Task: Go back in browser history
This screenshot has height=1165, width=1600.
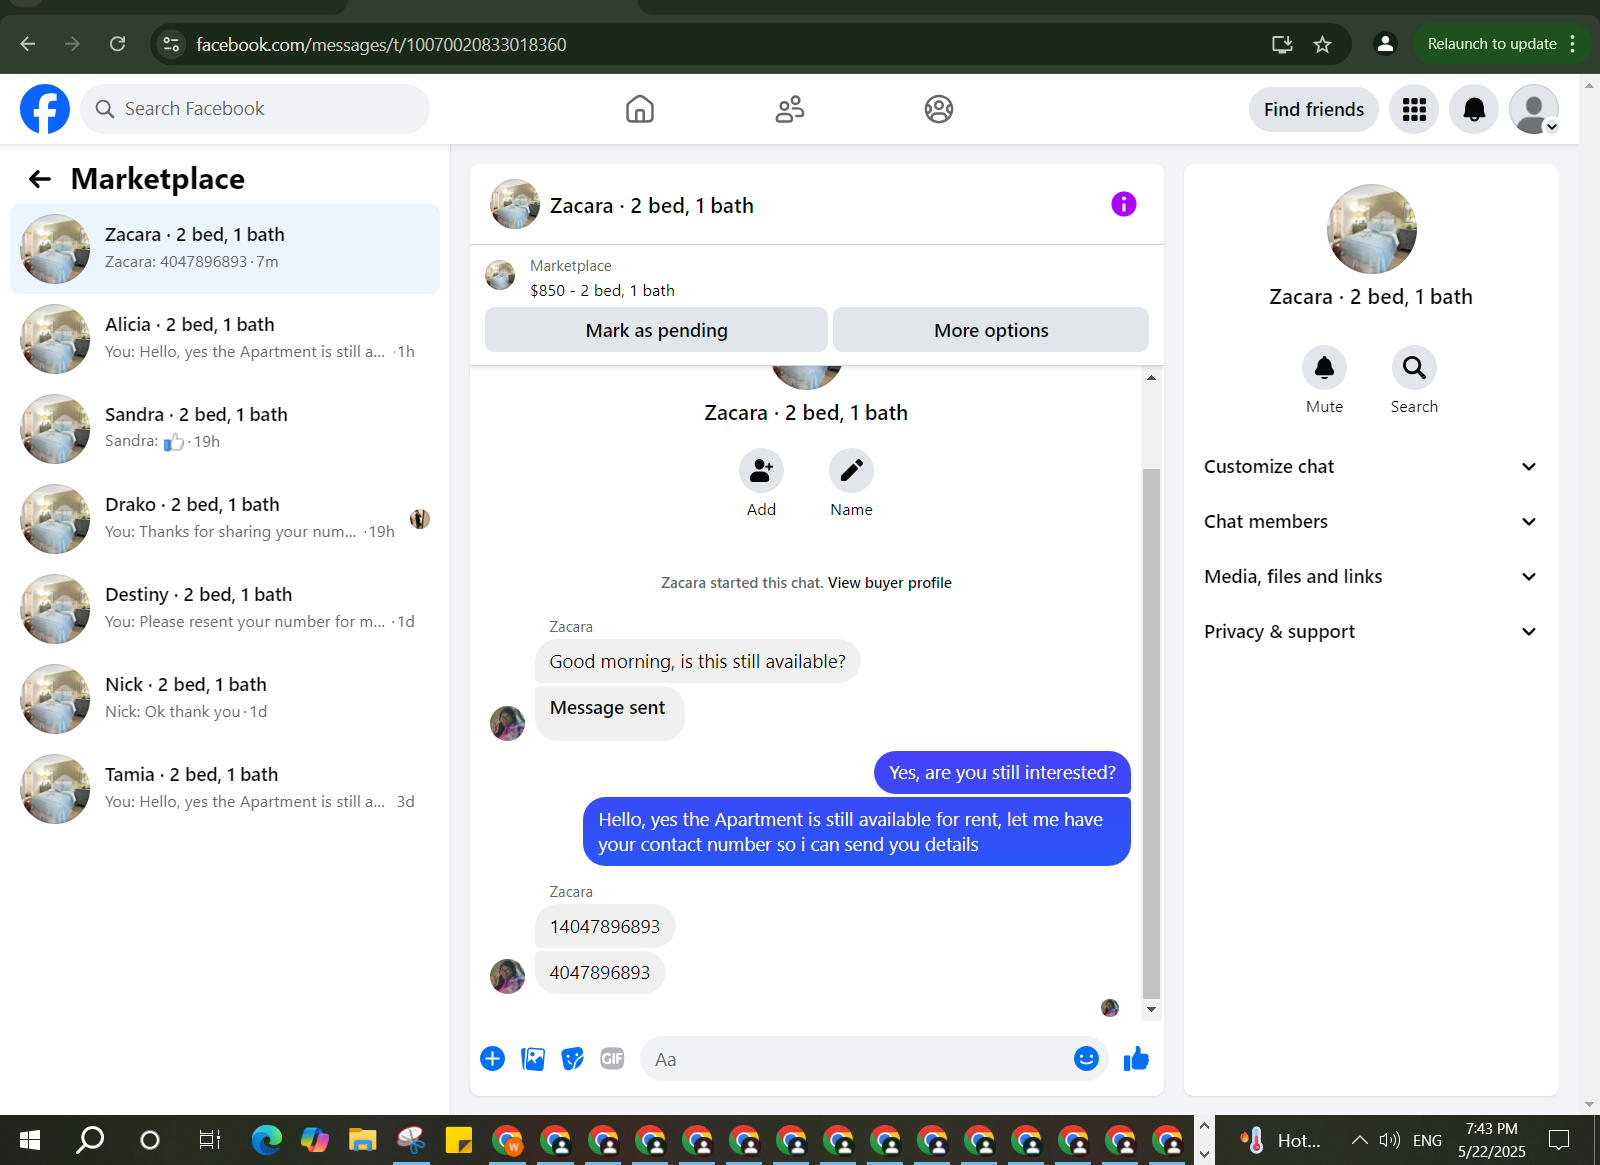Action: (x=28, y=44)
